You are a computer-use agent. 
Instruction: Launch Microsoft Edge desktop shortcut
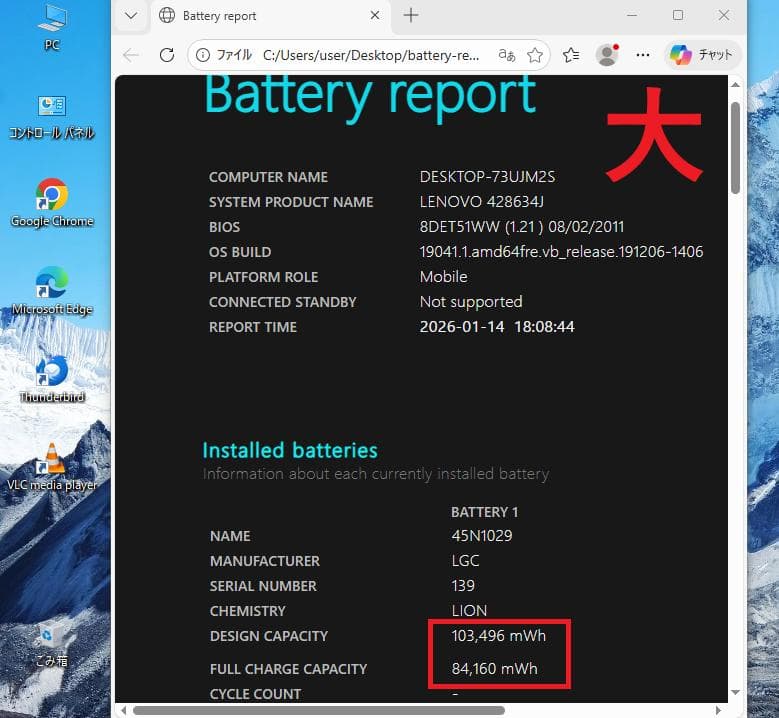tap(52, 291)
